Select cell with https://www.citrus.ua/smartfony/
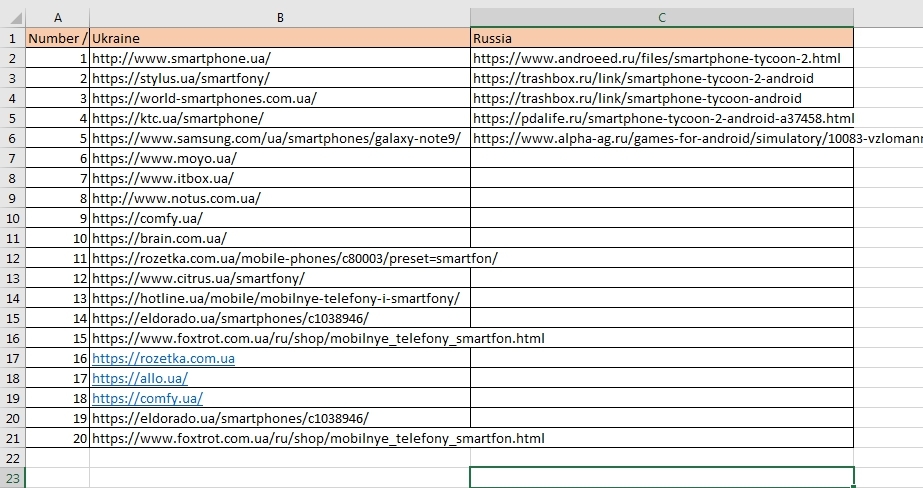Screen dimensions: 923x488 click(280, 278)
